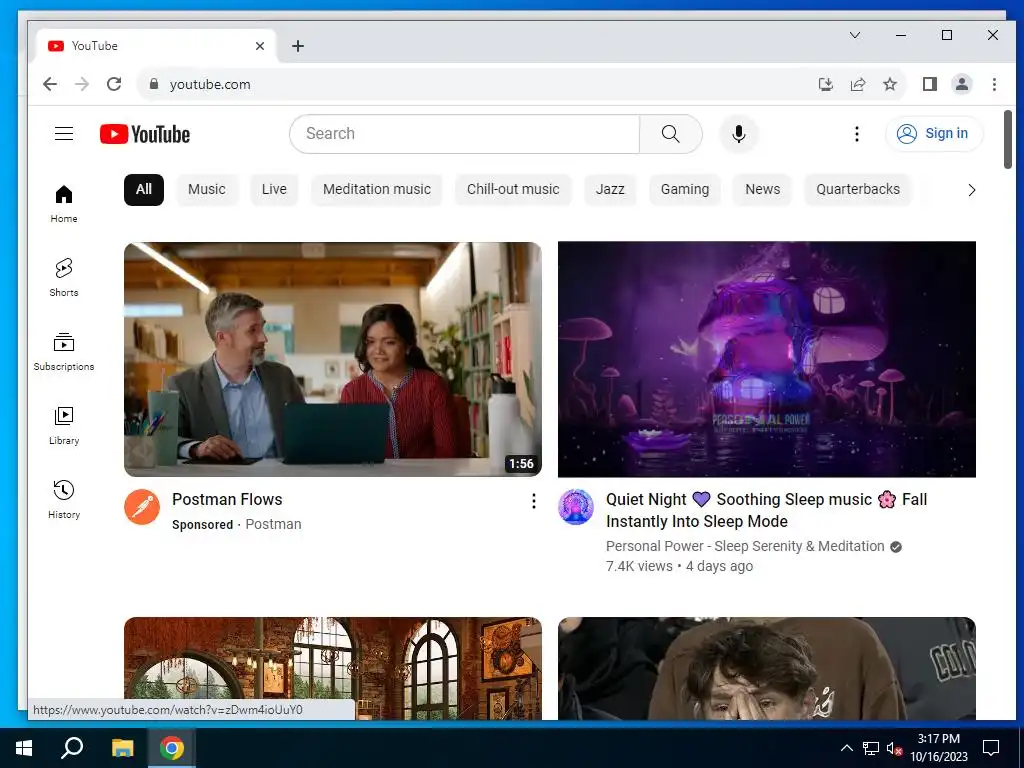
Task: Go to Home in sidebar
Action: coord(64,204)
